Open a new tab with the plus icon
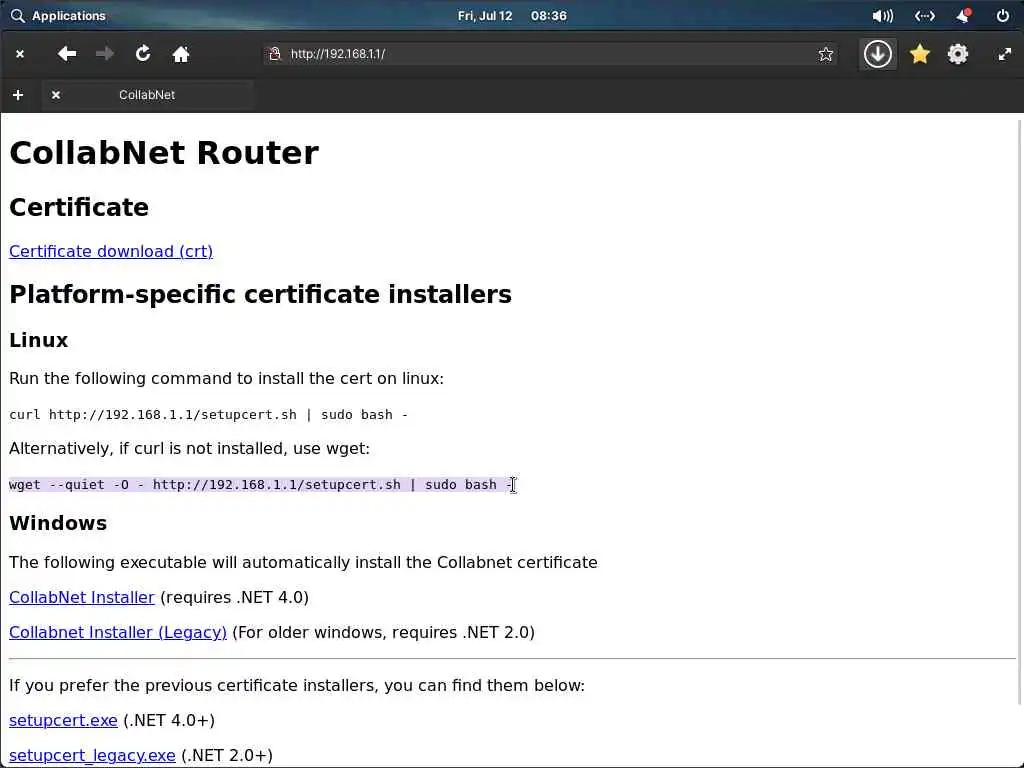The height and width of the screenshot is (768, 1024). point(18,95)
